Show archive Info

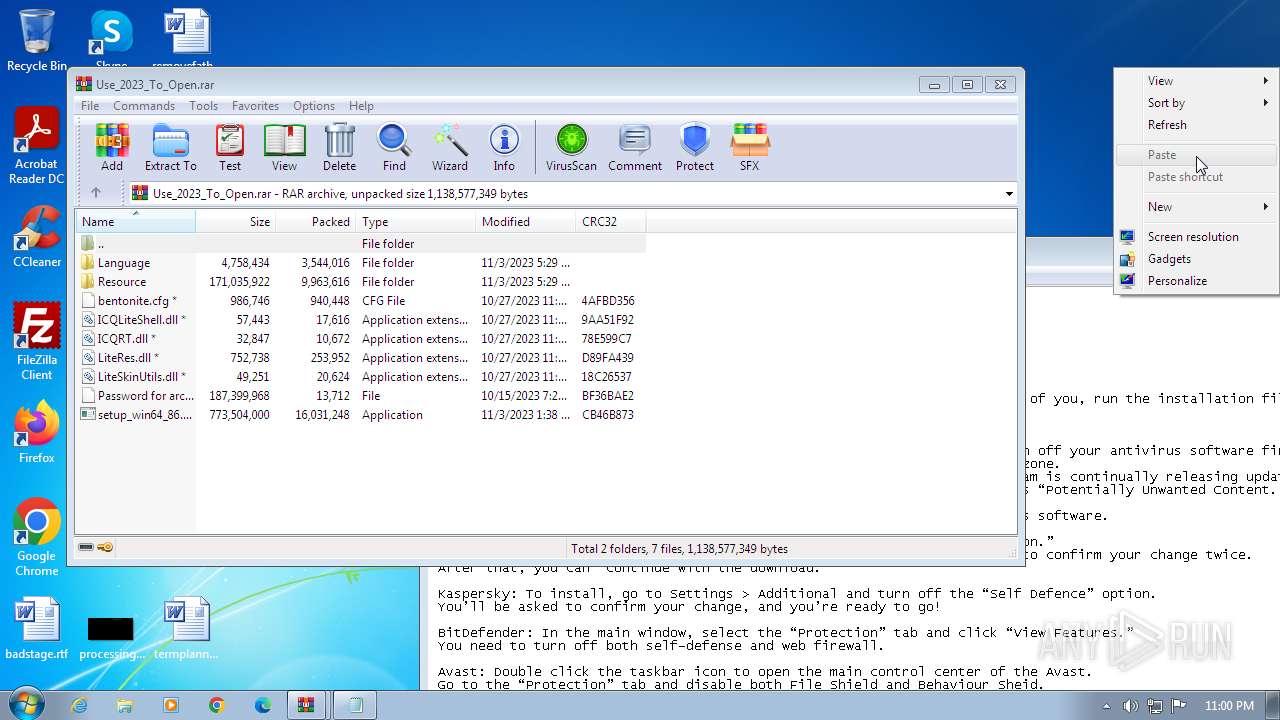coord(504,147)
